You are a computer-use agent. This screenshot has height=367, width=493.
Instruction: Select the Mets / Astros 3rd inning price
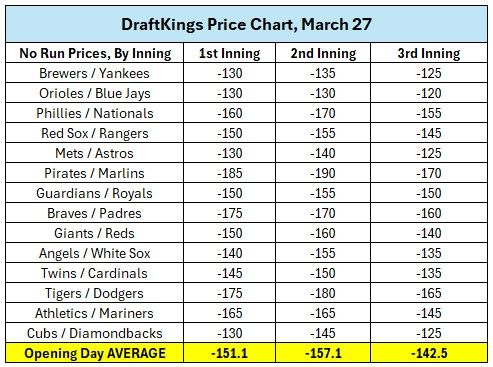coord(429,153)
